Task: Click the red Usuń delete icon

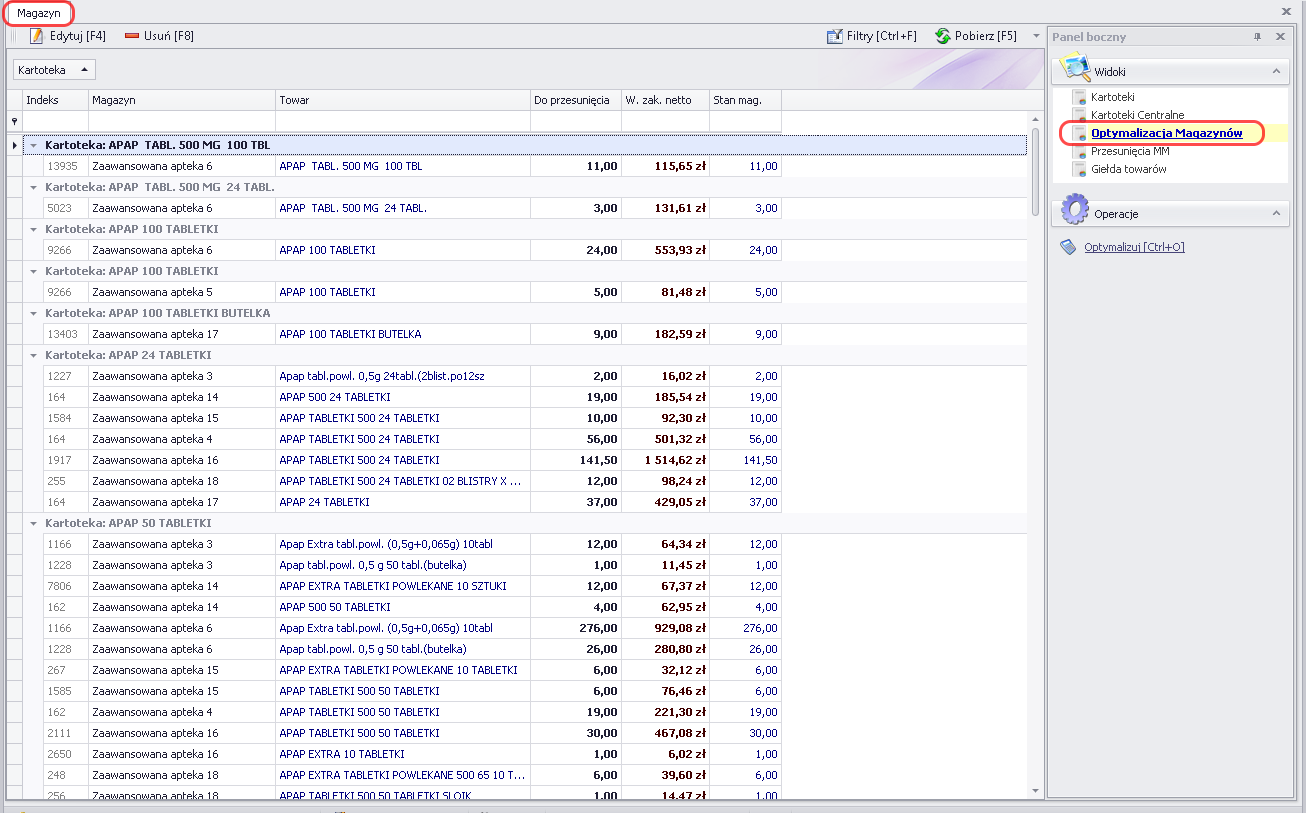Action: 132,36
